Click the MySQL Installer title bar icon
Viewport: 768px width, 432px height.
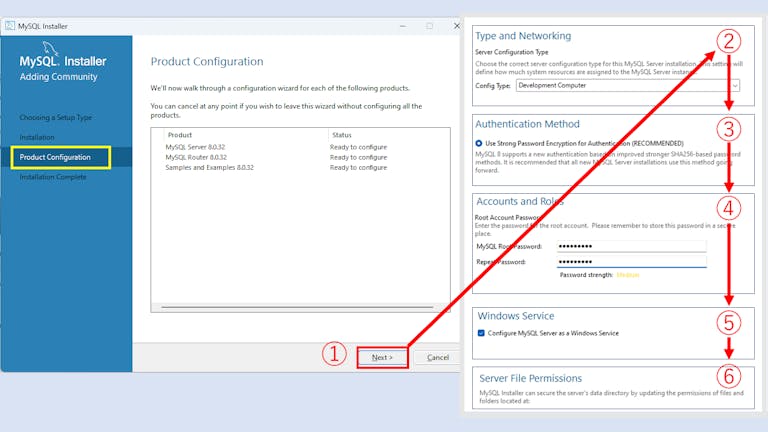(x=10, y=26)
